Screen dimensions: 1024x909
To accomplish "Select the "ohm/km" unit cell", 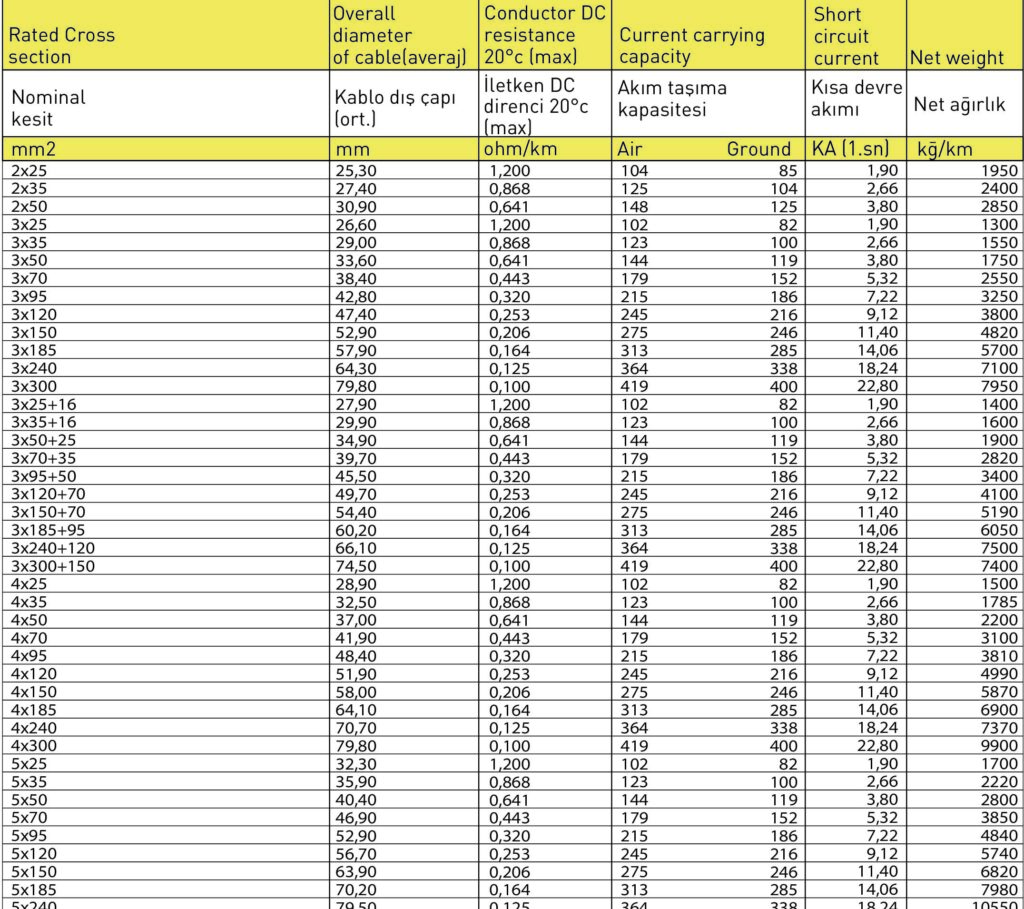I will pyautogui.click(x=519, y=149).
